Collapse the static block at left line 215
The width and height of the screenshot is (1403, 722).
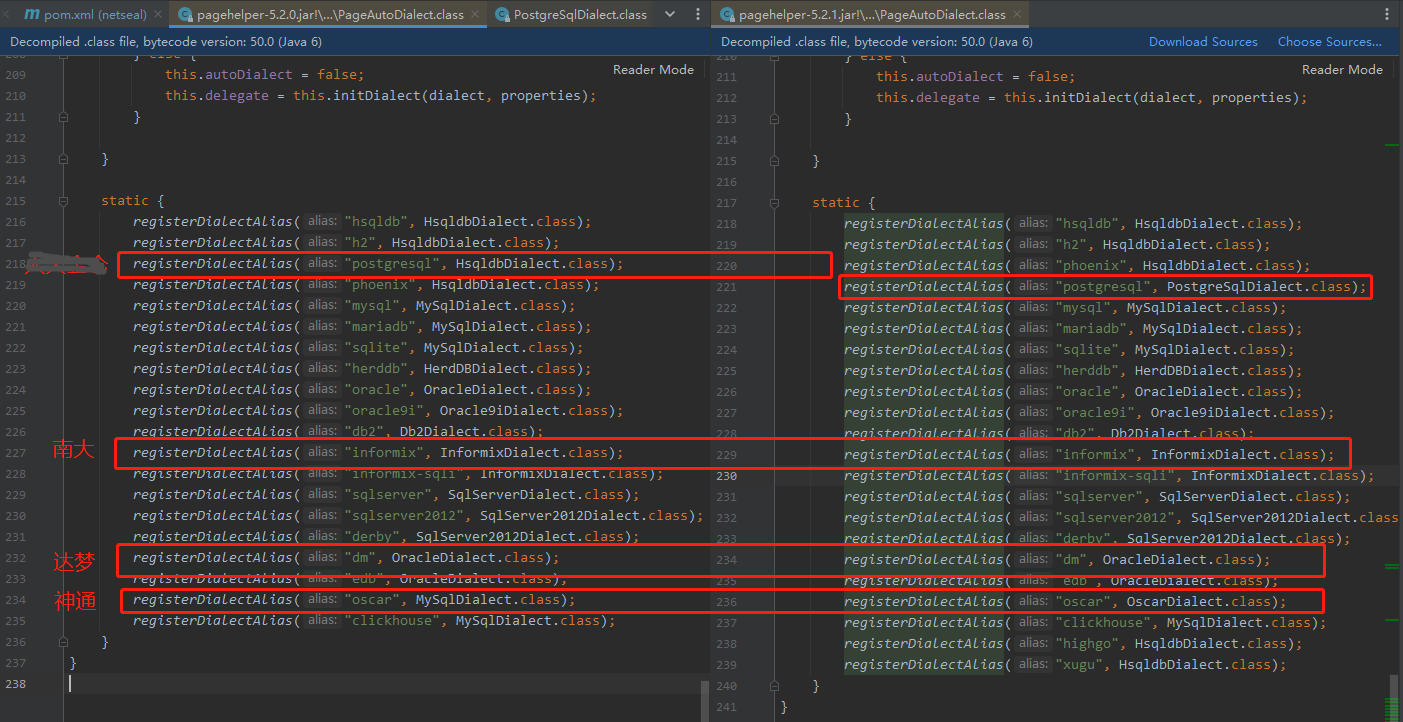(63, 201)
